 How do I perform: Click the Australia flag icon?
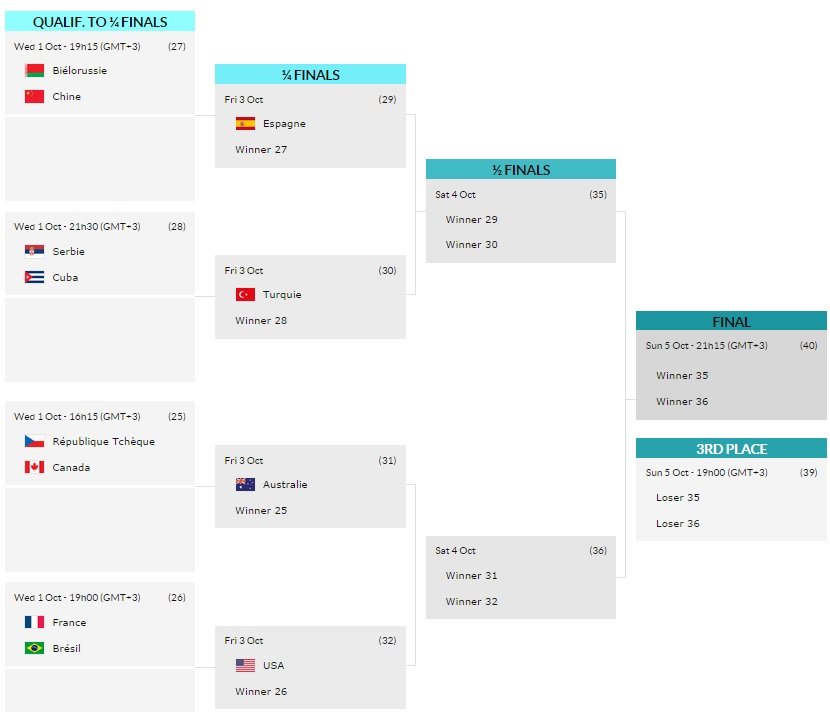coord(245,485)
